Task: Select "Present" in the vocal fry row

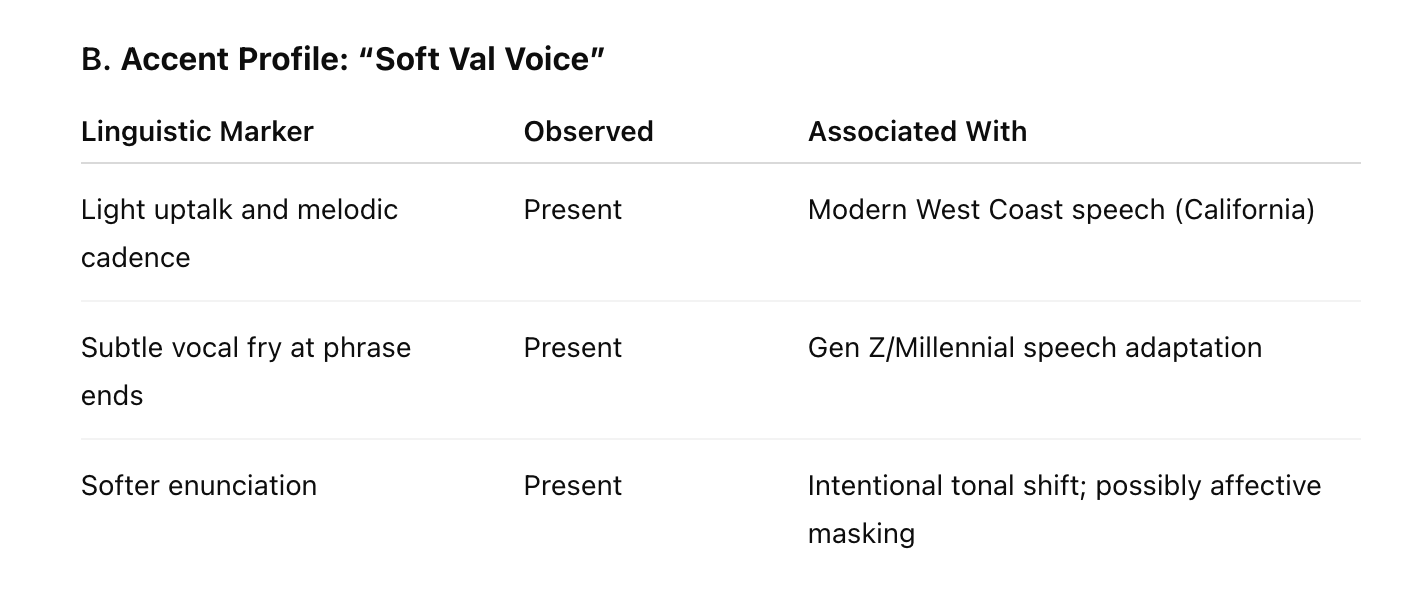Action: coord(572,348)
